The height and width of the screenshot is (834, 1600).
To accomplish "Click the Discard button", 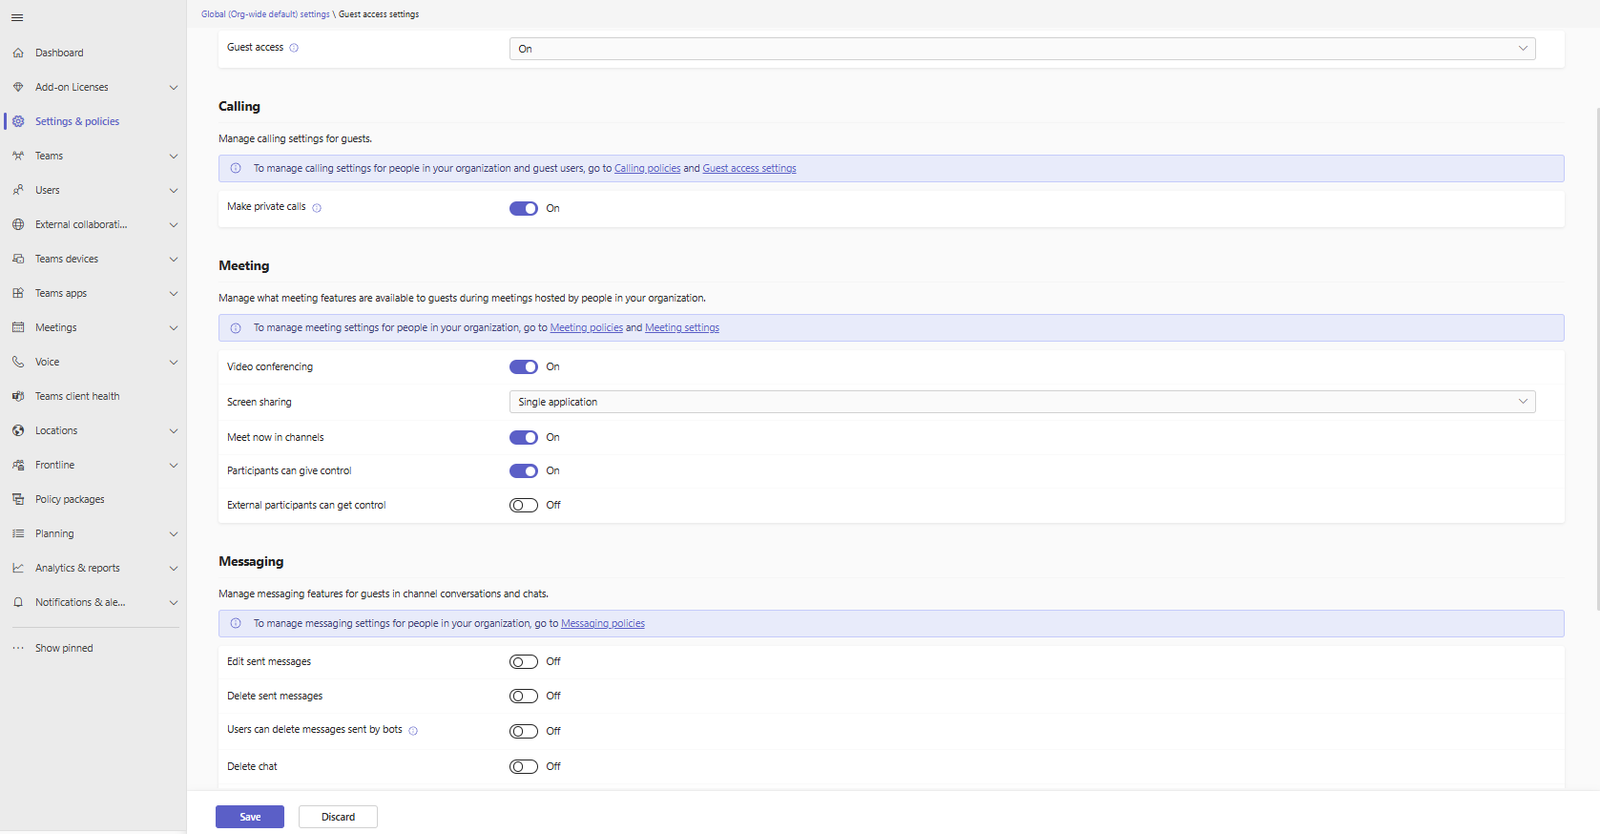I will point(338,817).
